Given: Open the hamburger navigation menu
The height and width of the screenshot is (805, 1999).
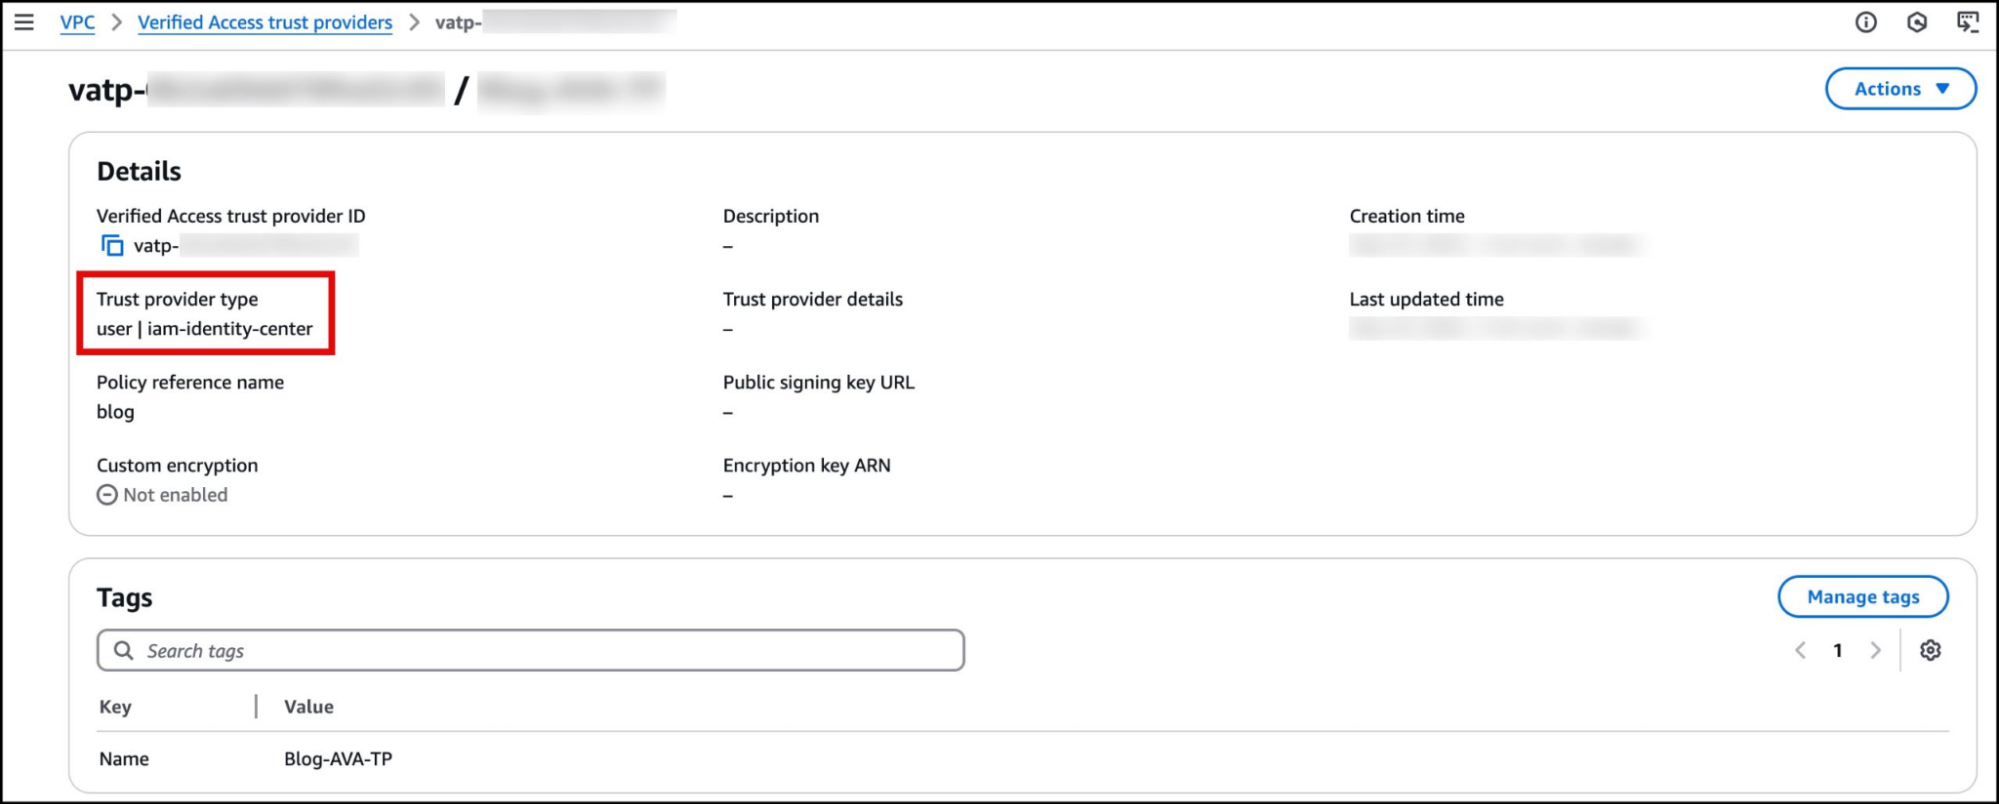Looking at the screenshot, I should pos(24,22).
